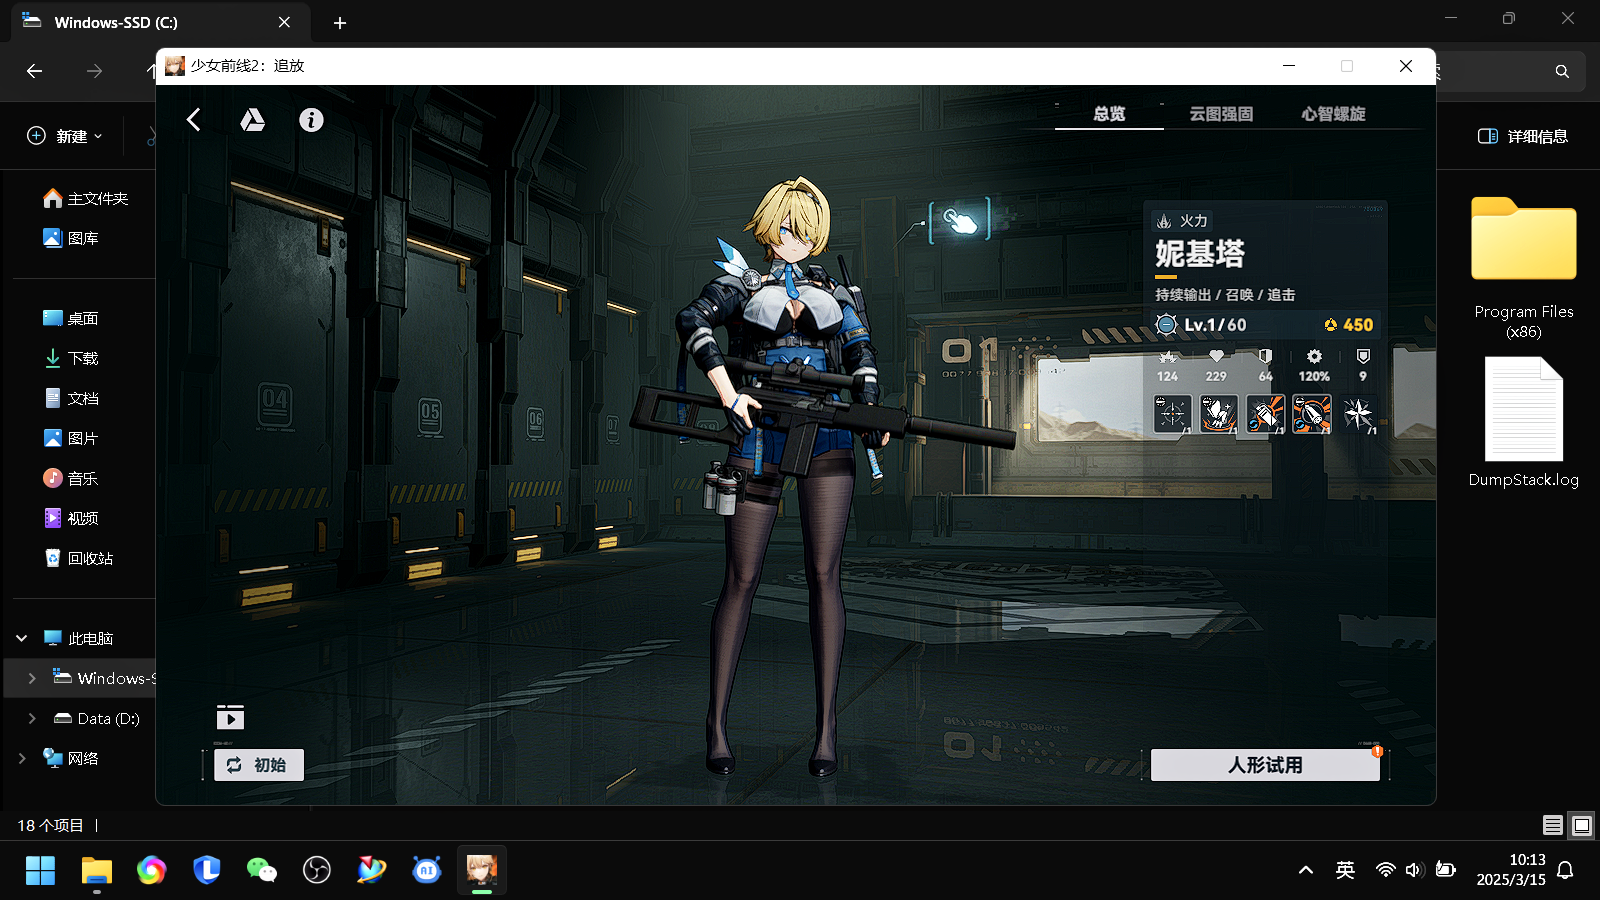Open the info circle icon in game
This screenshot has height=900, width=1600.
pyautogui.click(x=311, y=120)
